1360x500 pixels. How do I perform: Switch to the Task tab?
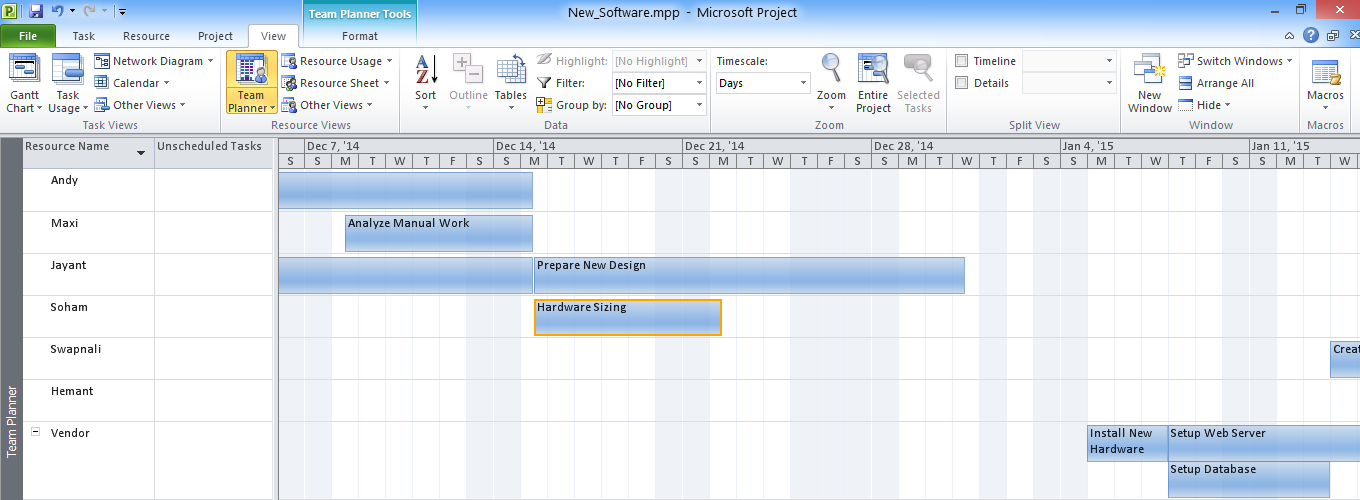(84, 36)
